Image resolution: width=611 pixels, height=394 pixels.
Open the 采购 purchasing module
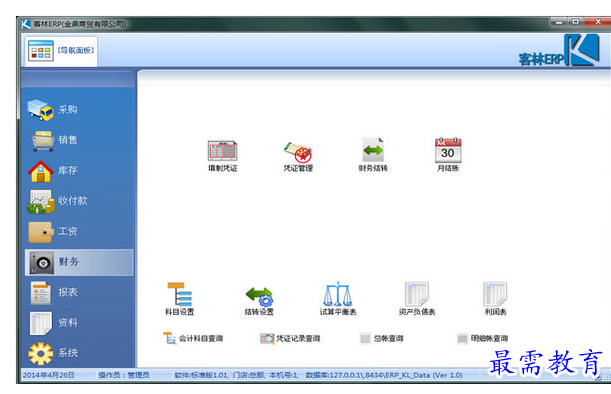point(53,110)
